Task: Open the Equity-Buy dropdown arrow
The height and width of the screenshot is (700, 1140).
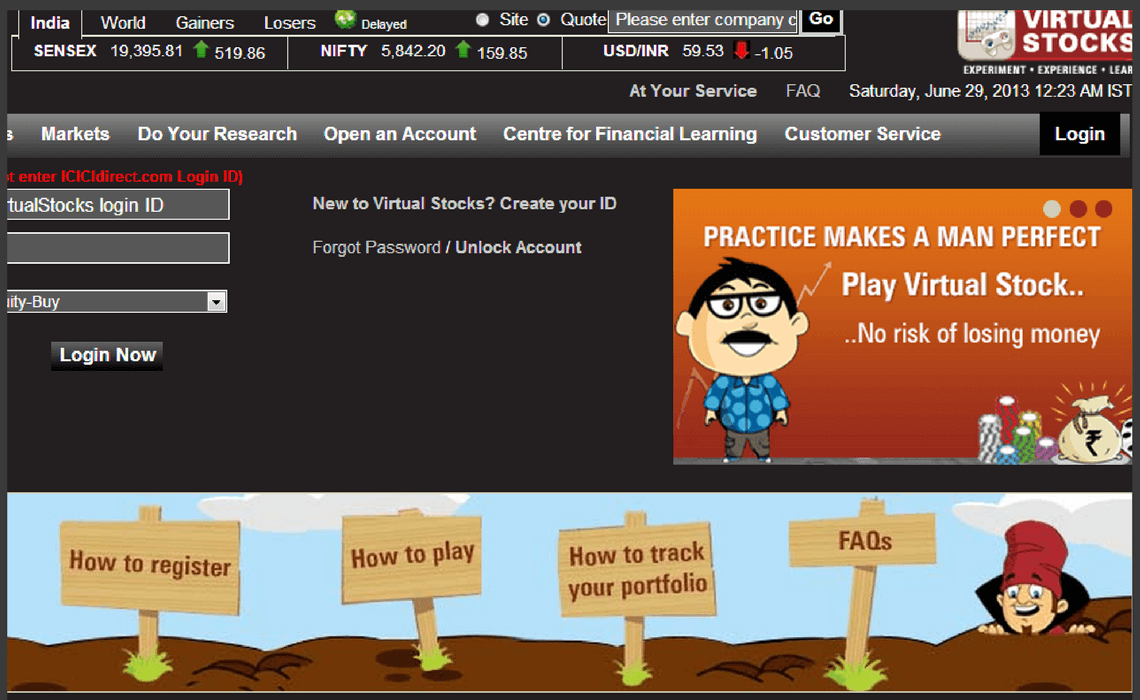Action: click(216, 302)
